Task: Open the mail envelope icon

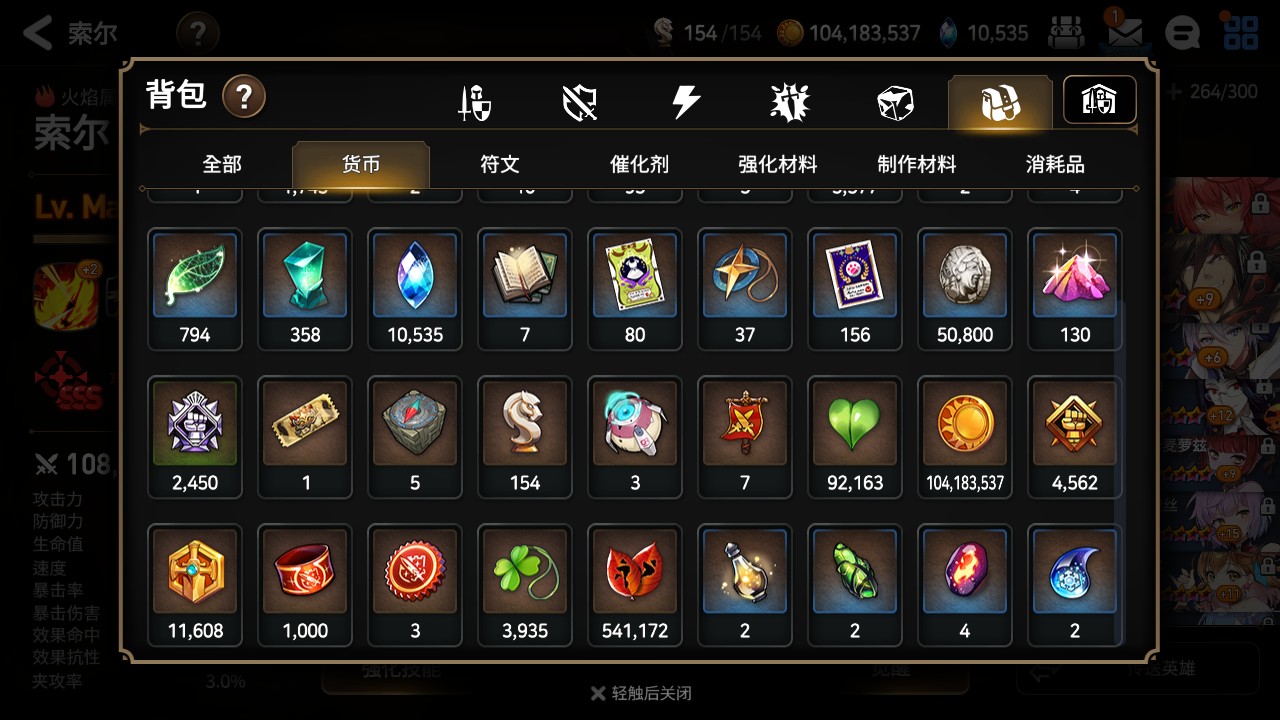Action: (1125, 32)
